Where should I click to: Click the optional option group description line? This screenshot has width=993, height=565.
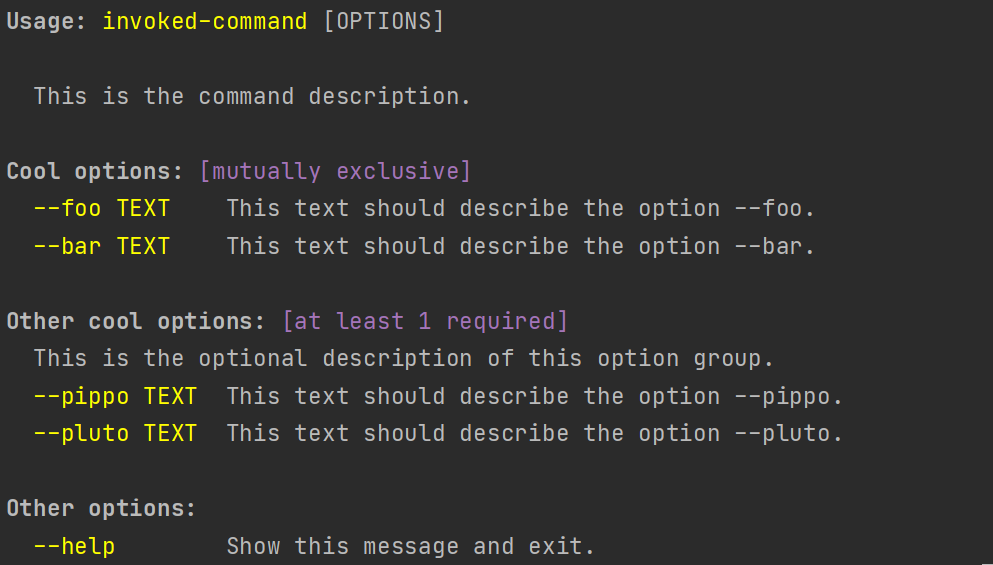(x=404, y=359)
